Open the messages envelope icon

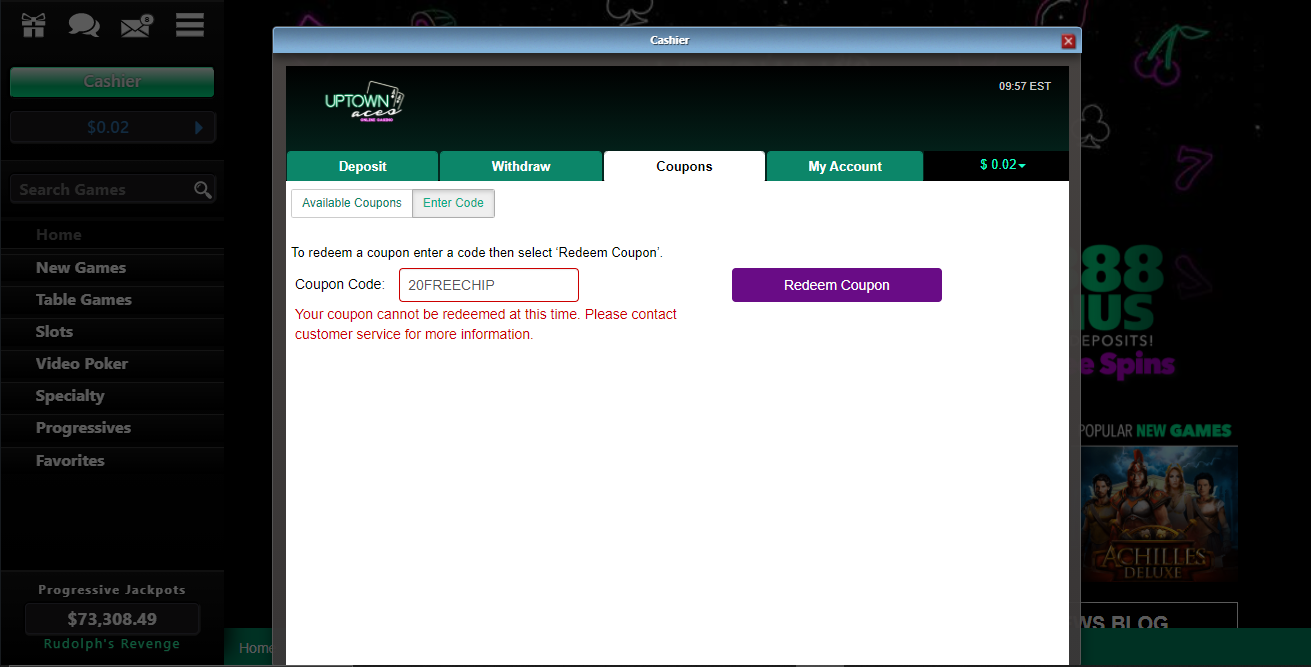pos(136,25)
